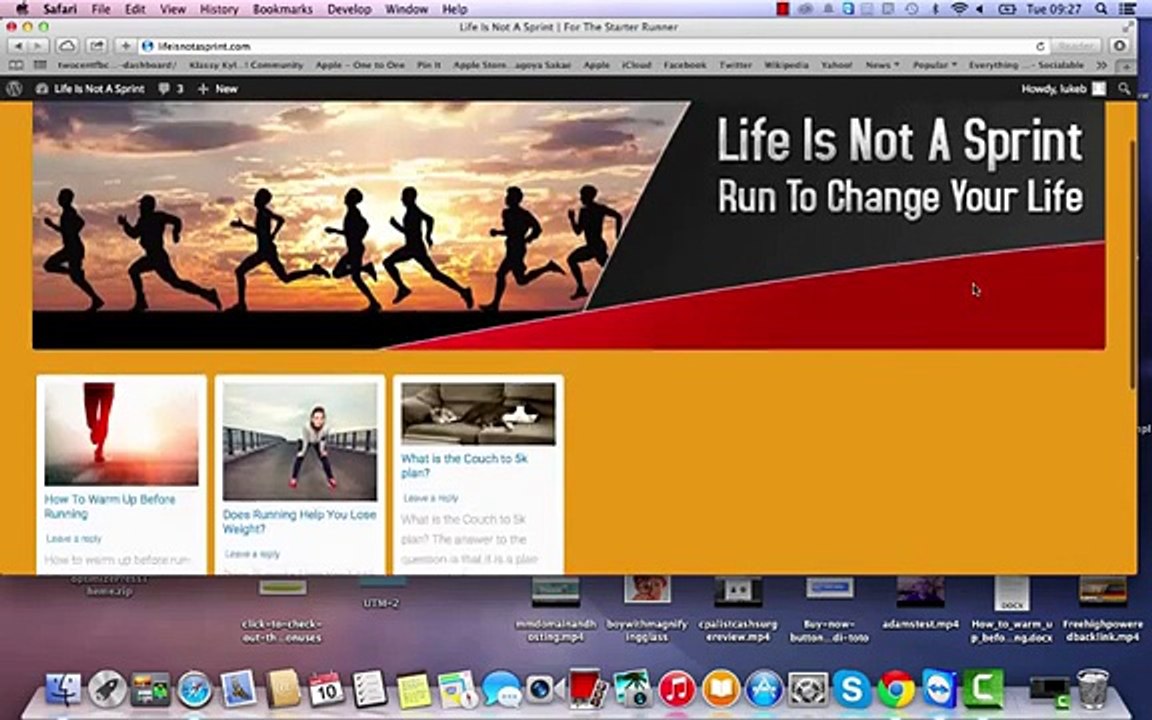
Task: Open the red running legs post thumbnail
Action: click(x=121, y=433)
